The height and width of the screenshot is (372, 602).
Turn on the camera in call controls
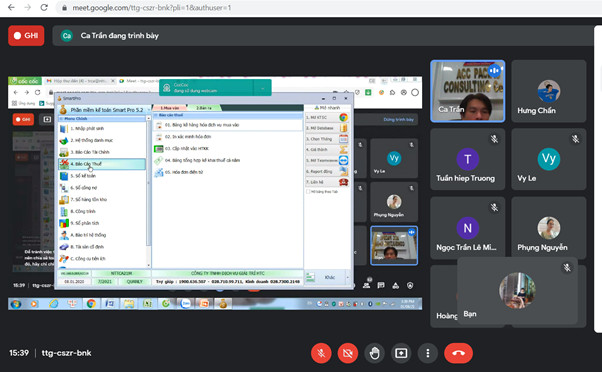[347, 353]
